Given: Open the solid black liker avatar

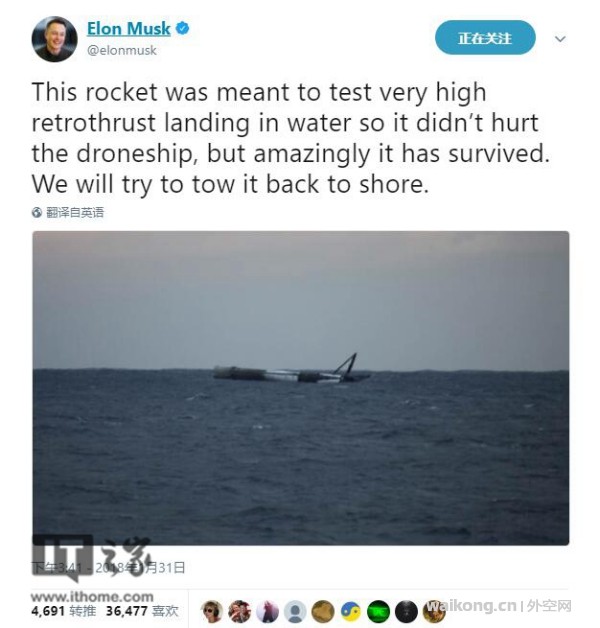Looking at the screenshot, I should 406,611.
